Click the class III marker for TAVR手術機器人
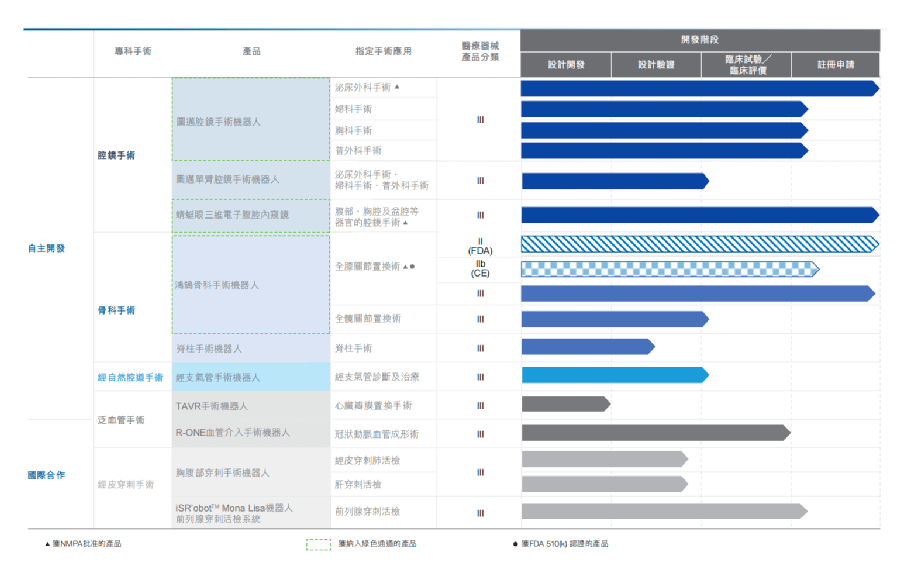This screenshot has width=915, height=563. [480, 405]
